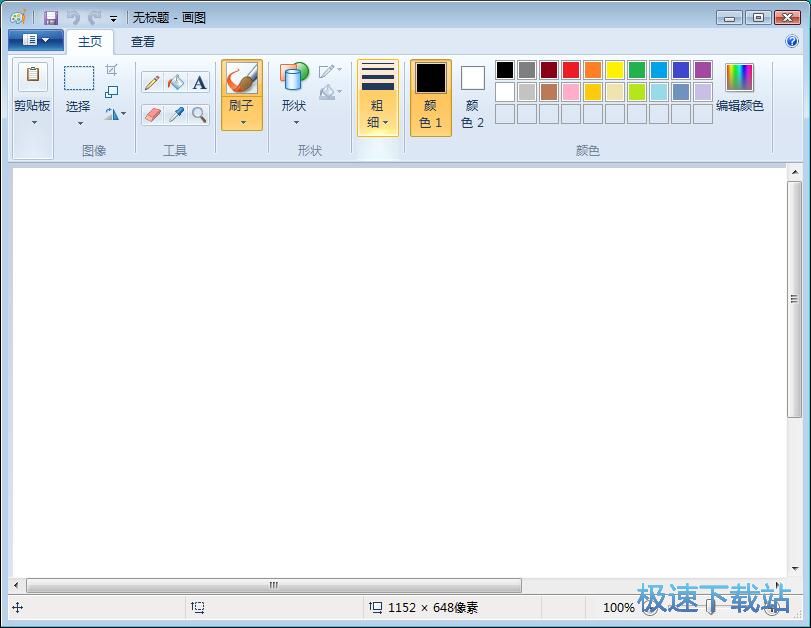Click the first empty custom color slot
811x628 pixels.
click(505, 114)
